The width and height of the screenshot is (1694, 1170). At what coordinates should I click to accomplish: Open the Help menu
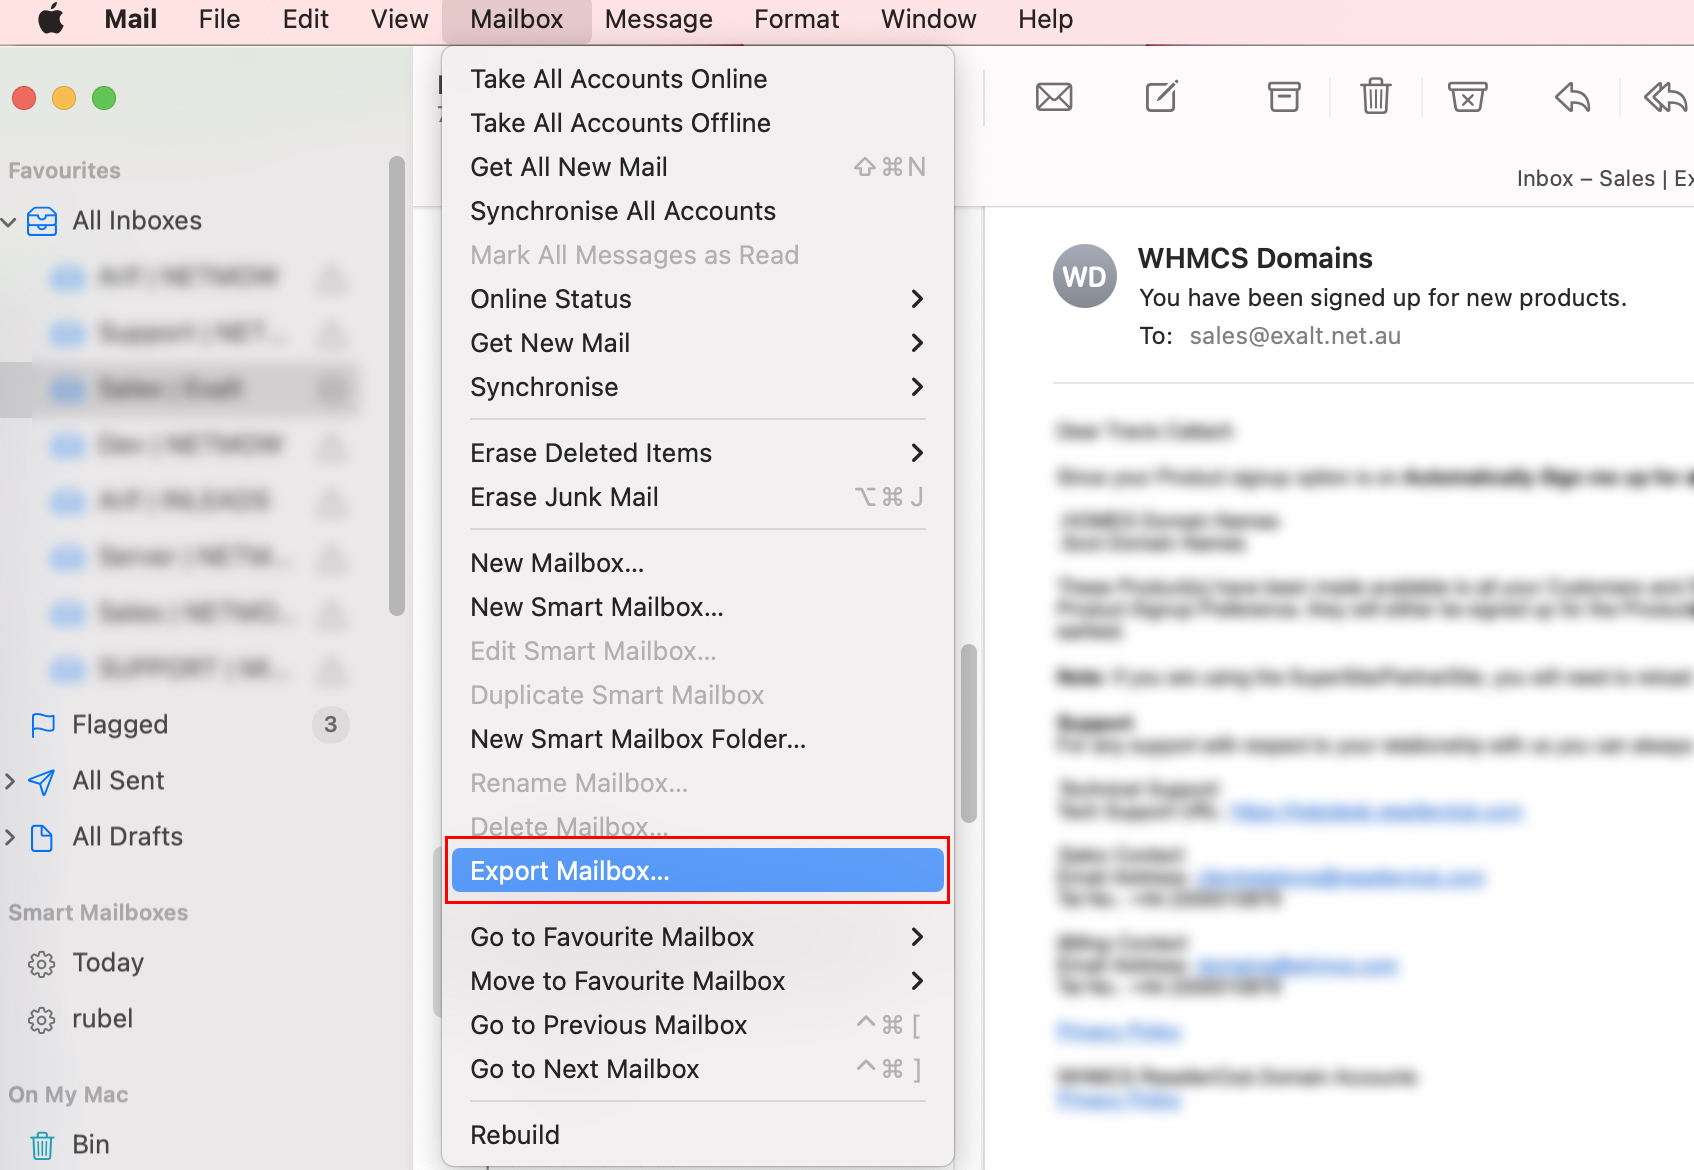click(1046, 19)
